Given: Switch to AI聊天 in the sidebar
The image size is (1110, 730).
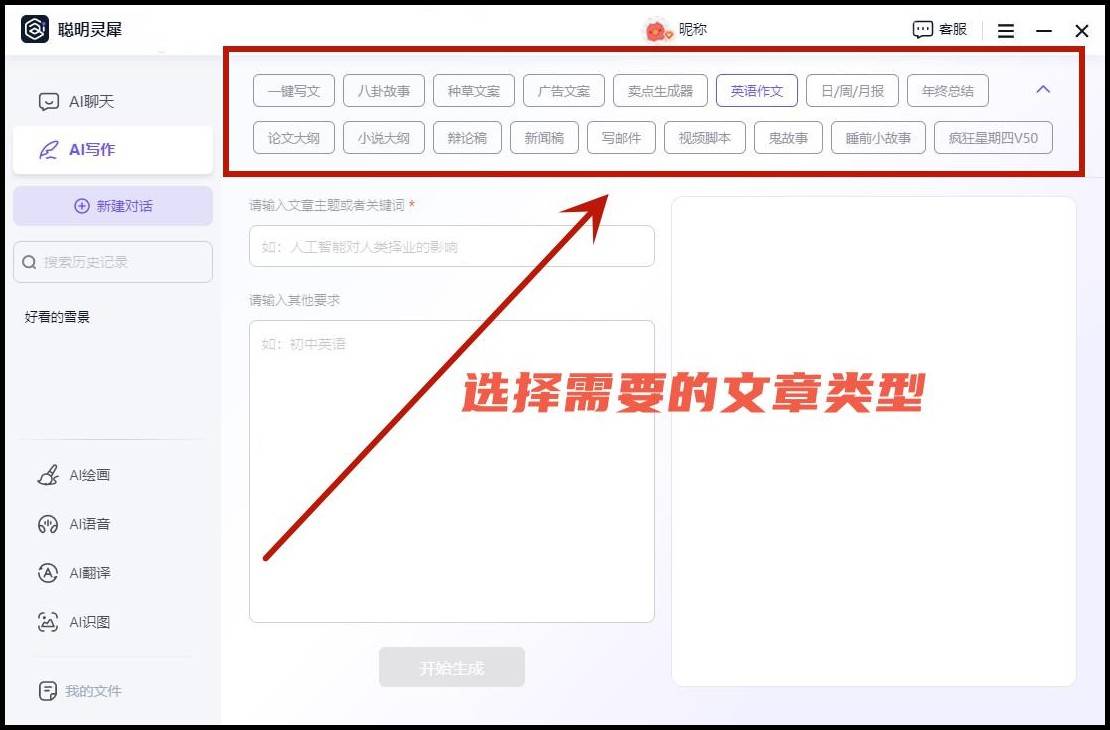Looking at the screenshot, I should tap(113, 102).
